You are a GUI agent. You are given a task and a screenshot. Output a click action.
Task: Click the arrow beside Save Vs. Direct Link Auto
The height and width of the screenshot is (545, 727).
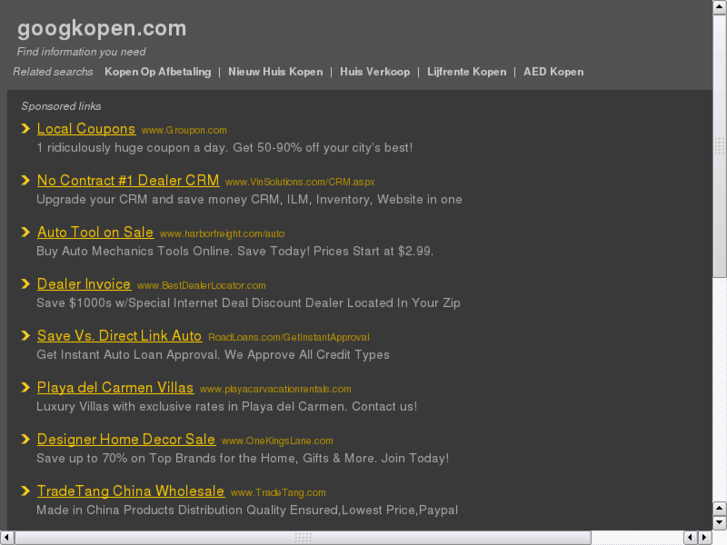tap(26, 336)
